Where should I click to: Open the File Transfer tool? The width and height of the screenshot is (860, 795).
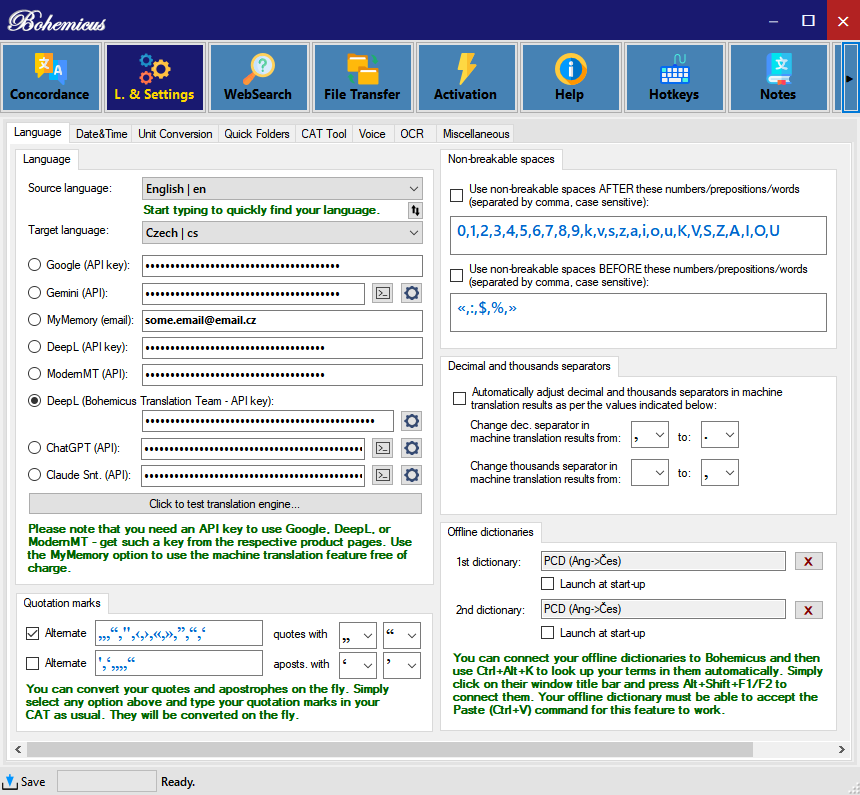(362, 77)
